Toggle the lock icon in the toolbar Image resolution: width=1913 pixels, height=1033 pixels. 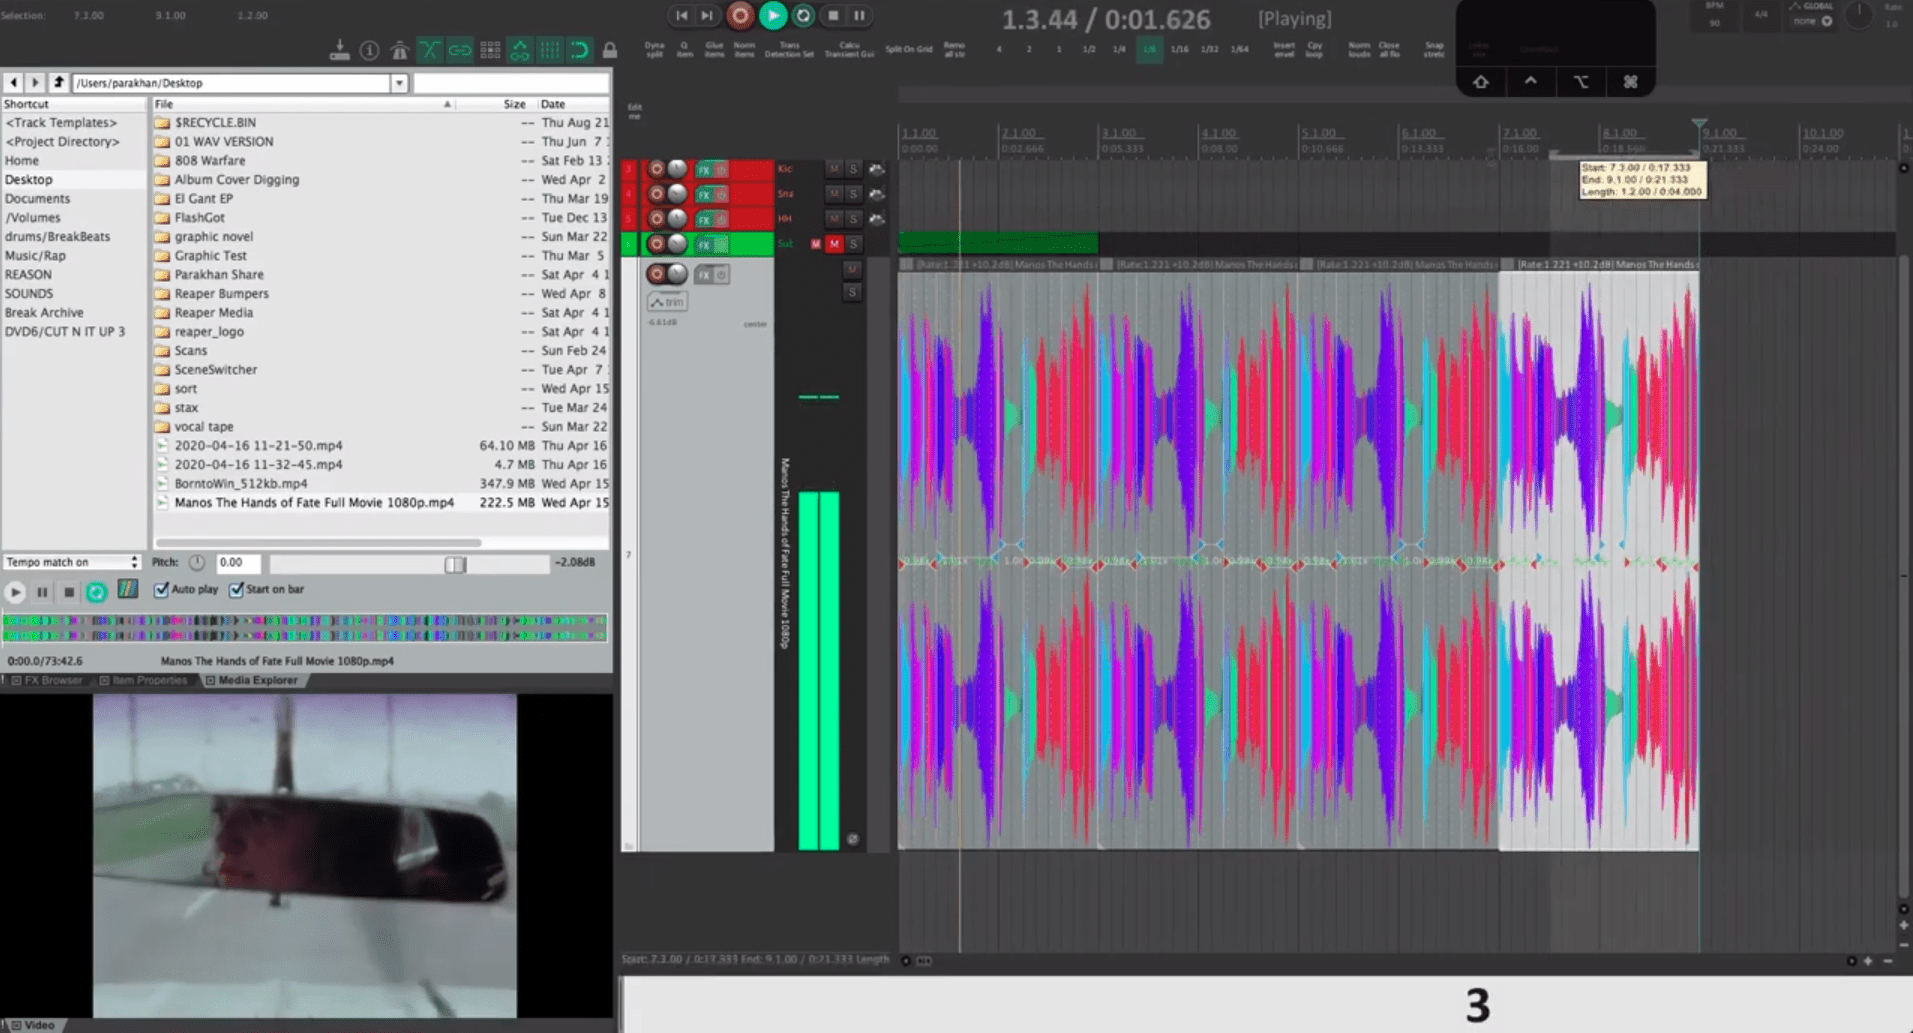[610, 50]
